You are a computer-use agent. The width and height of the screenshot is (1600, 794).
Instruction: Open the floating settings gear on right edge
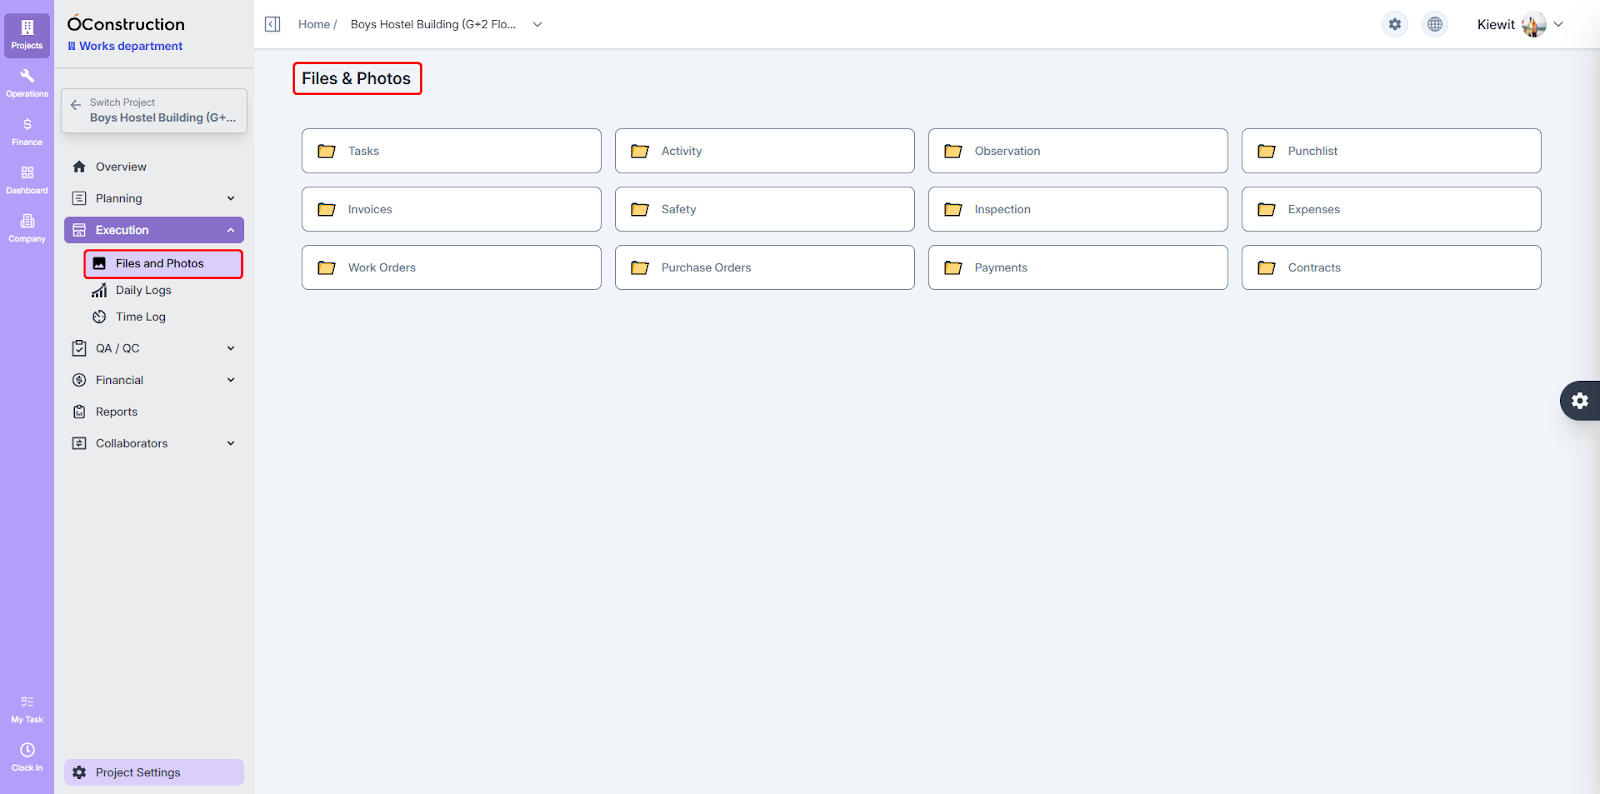coord(1580,400)
